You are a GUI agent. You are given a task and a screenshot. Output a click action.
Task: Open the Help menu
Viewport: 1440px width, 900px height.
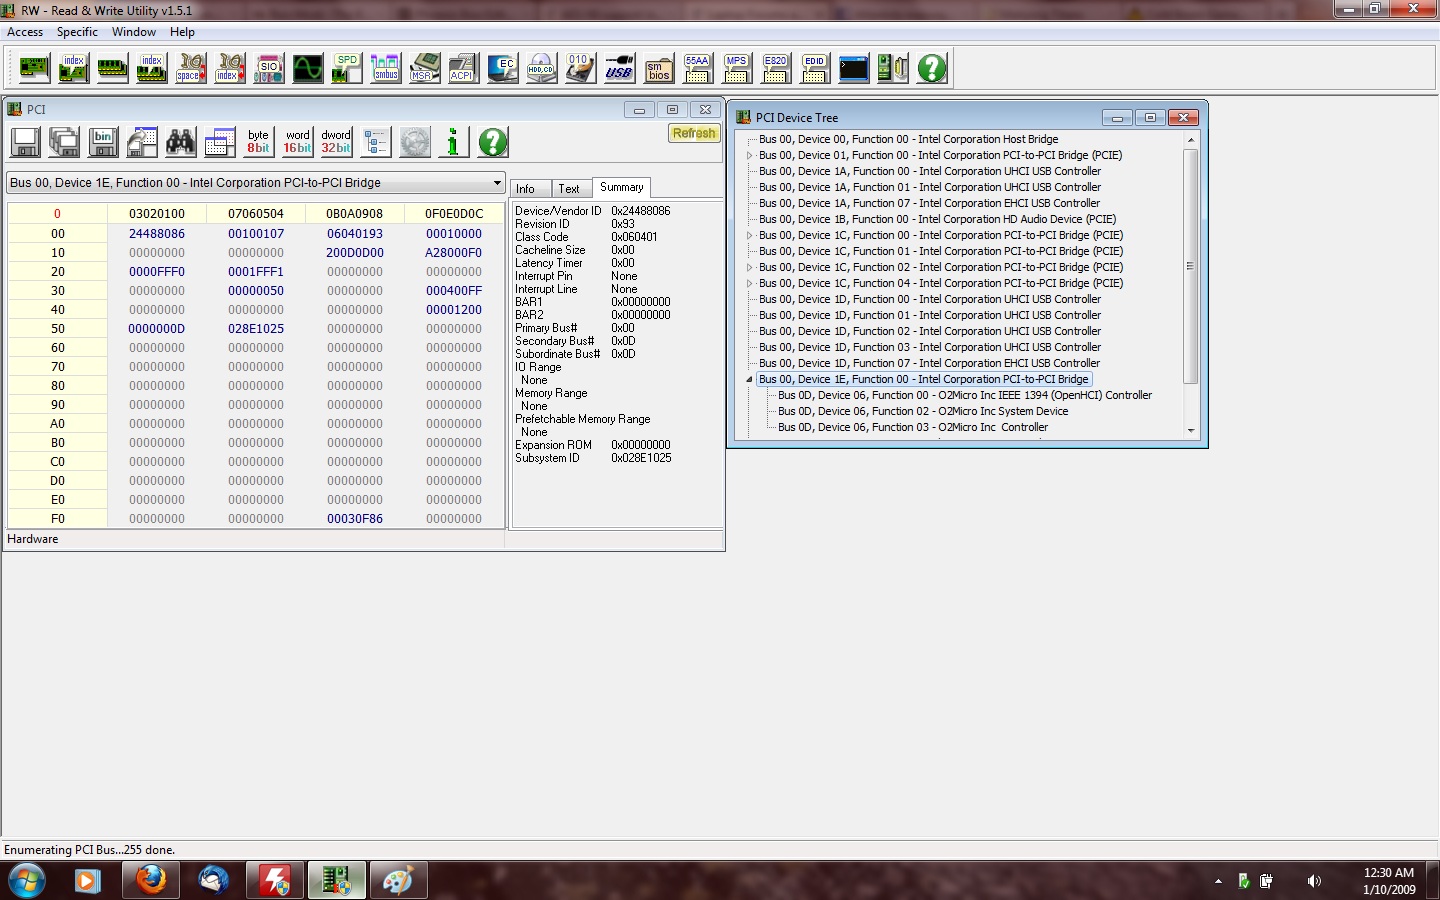pos(182,32)
